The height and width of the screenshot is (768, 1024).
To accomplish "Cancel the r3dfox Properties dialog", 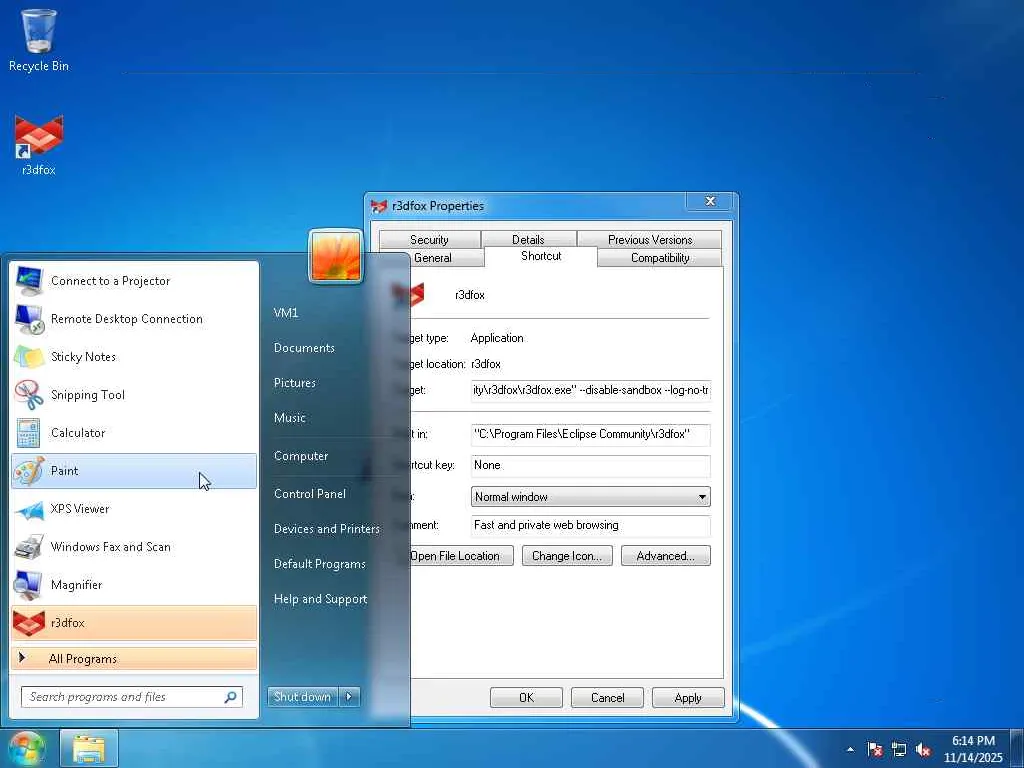I will tap(607, 697).
